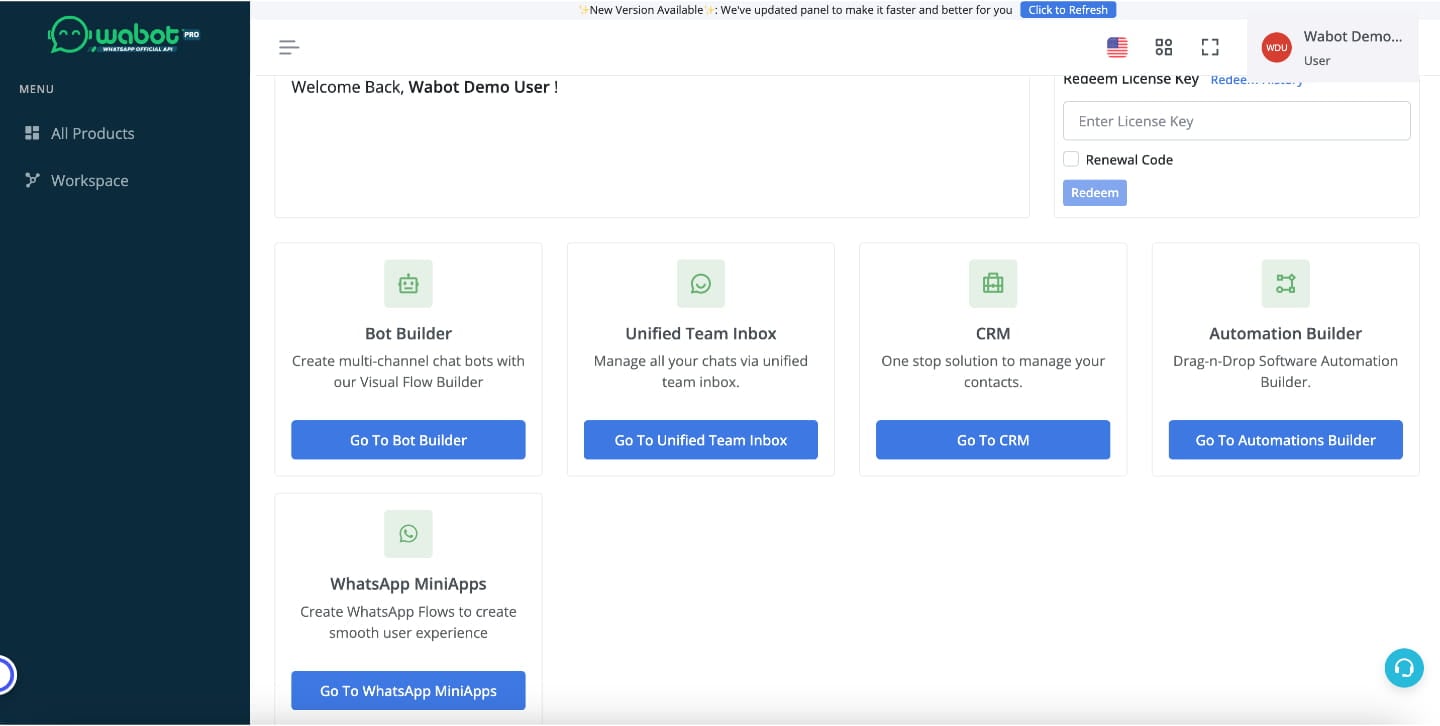Click the Bot Builder robot icon

pyautogui.click(x=408, y=284)
